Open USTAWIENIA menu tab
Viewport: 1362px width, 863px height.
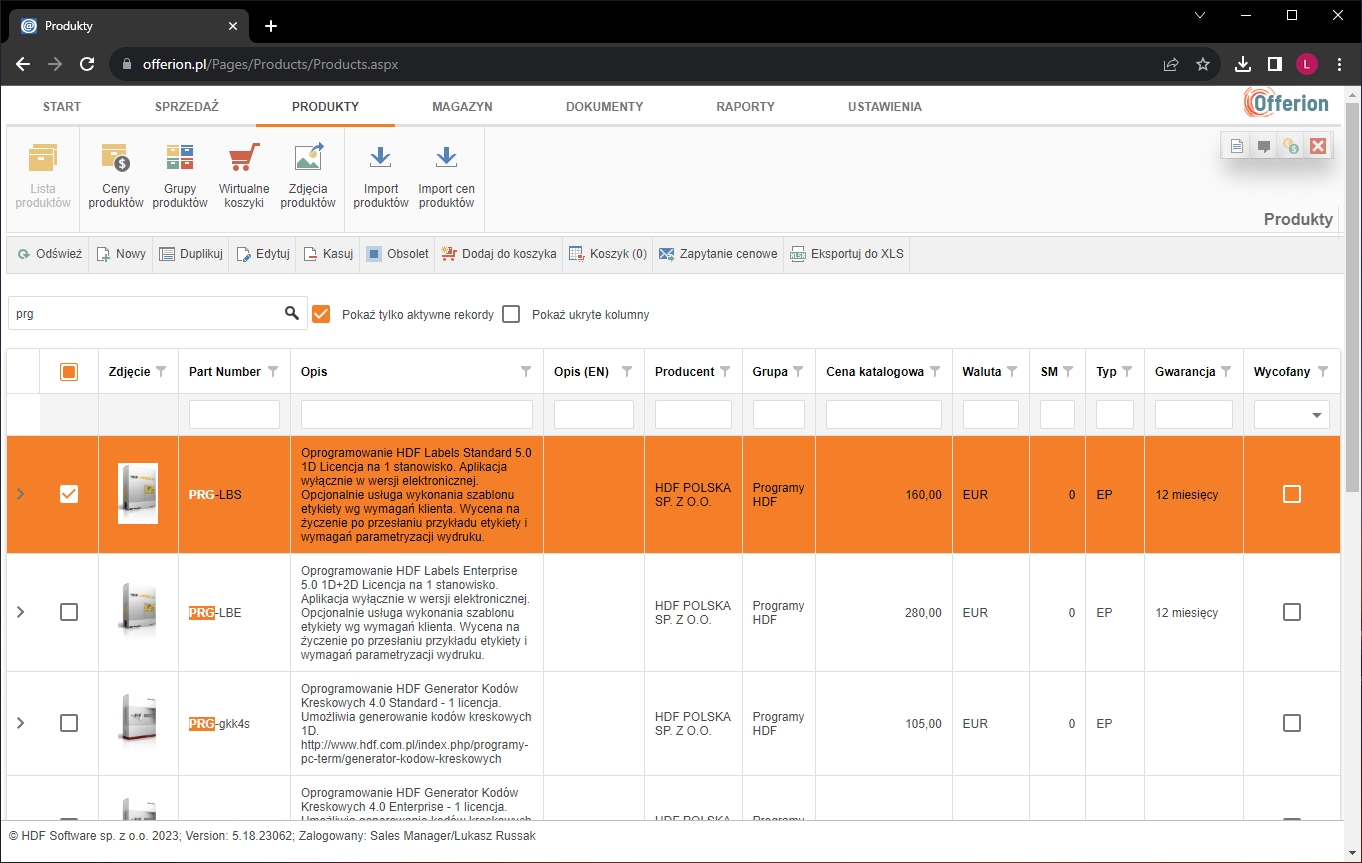pyautogui.click(x=885, y=106)
